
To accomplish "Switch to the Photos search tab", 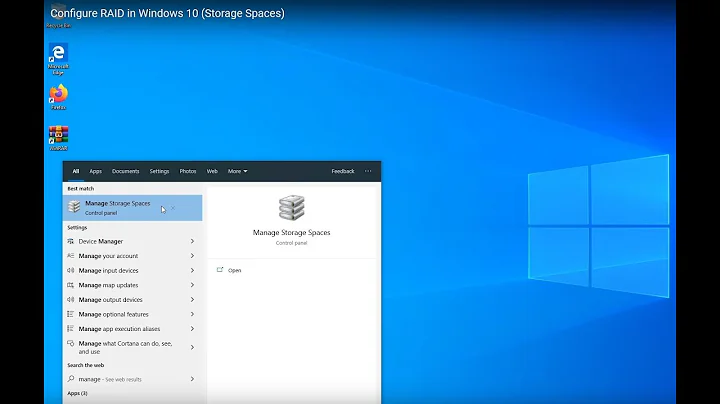I will 188,171.
